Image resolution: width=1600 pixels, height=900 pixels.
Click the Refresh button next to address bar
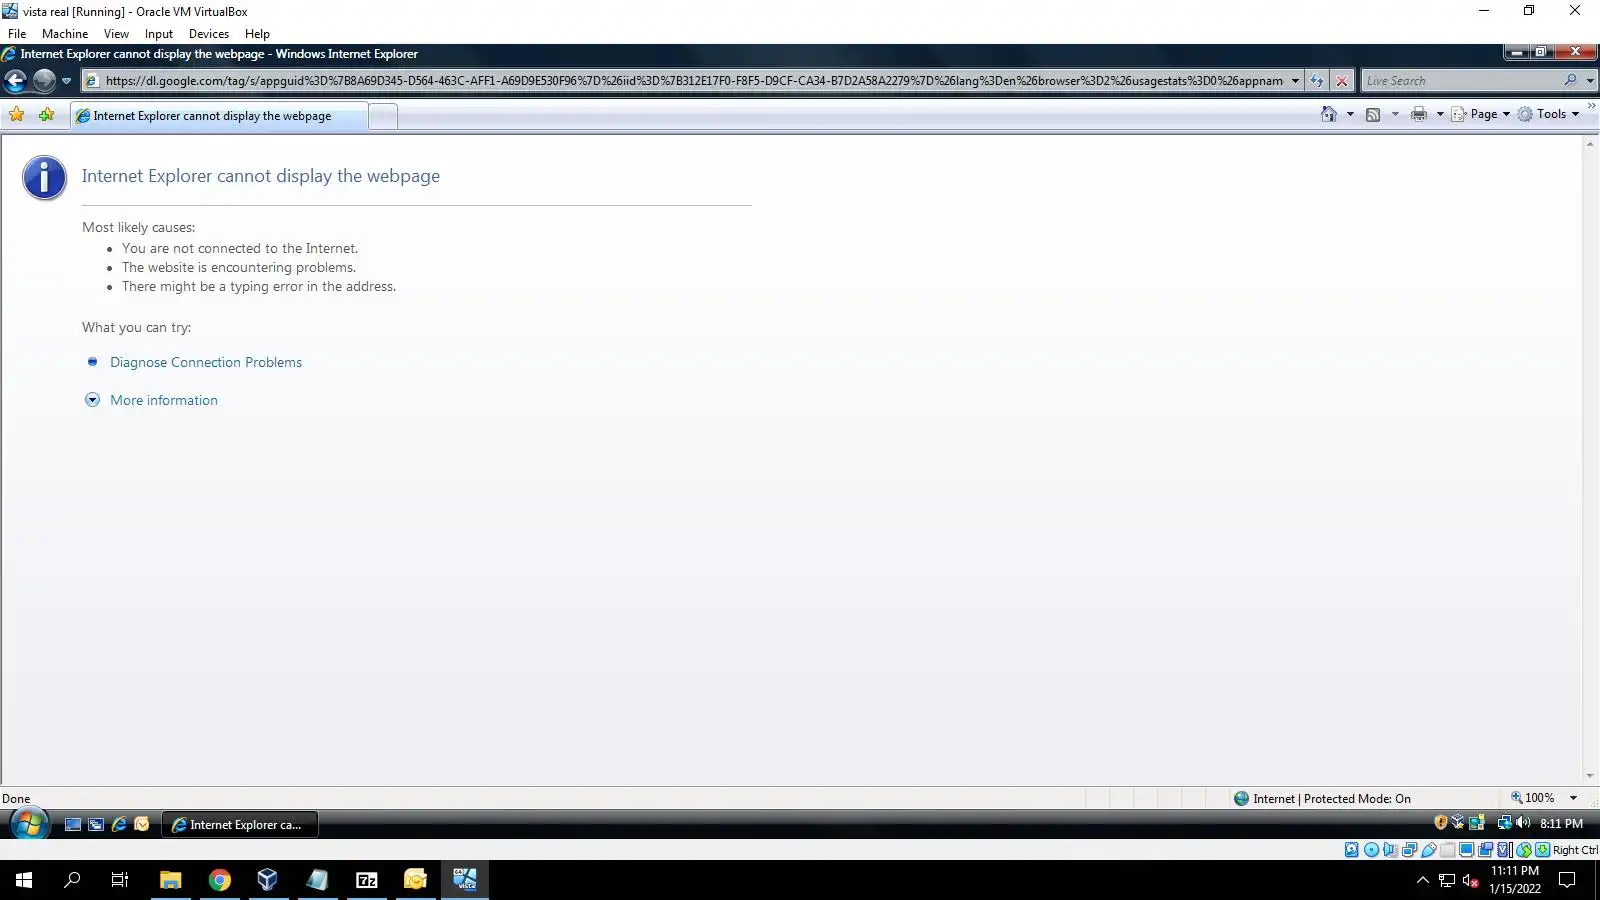1317,81
